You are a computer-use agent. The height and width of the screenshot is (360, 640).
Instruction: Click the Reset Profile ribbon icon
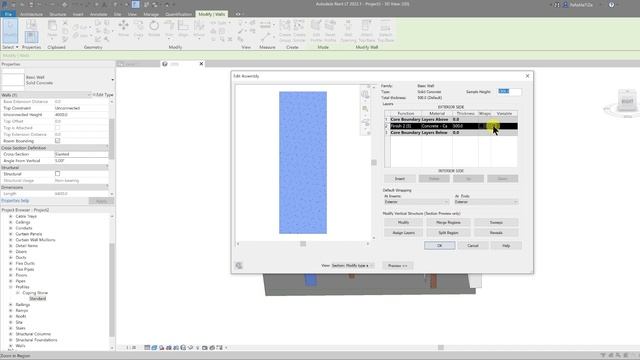330,31
